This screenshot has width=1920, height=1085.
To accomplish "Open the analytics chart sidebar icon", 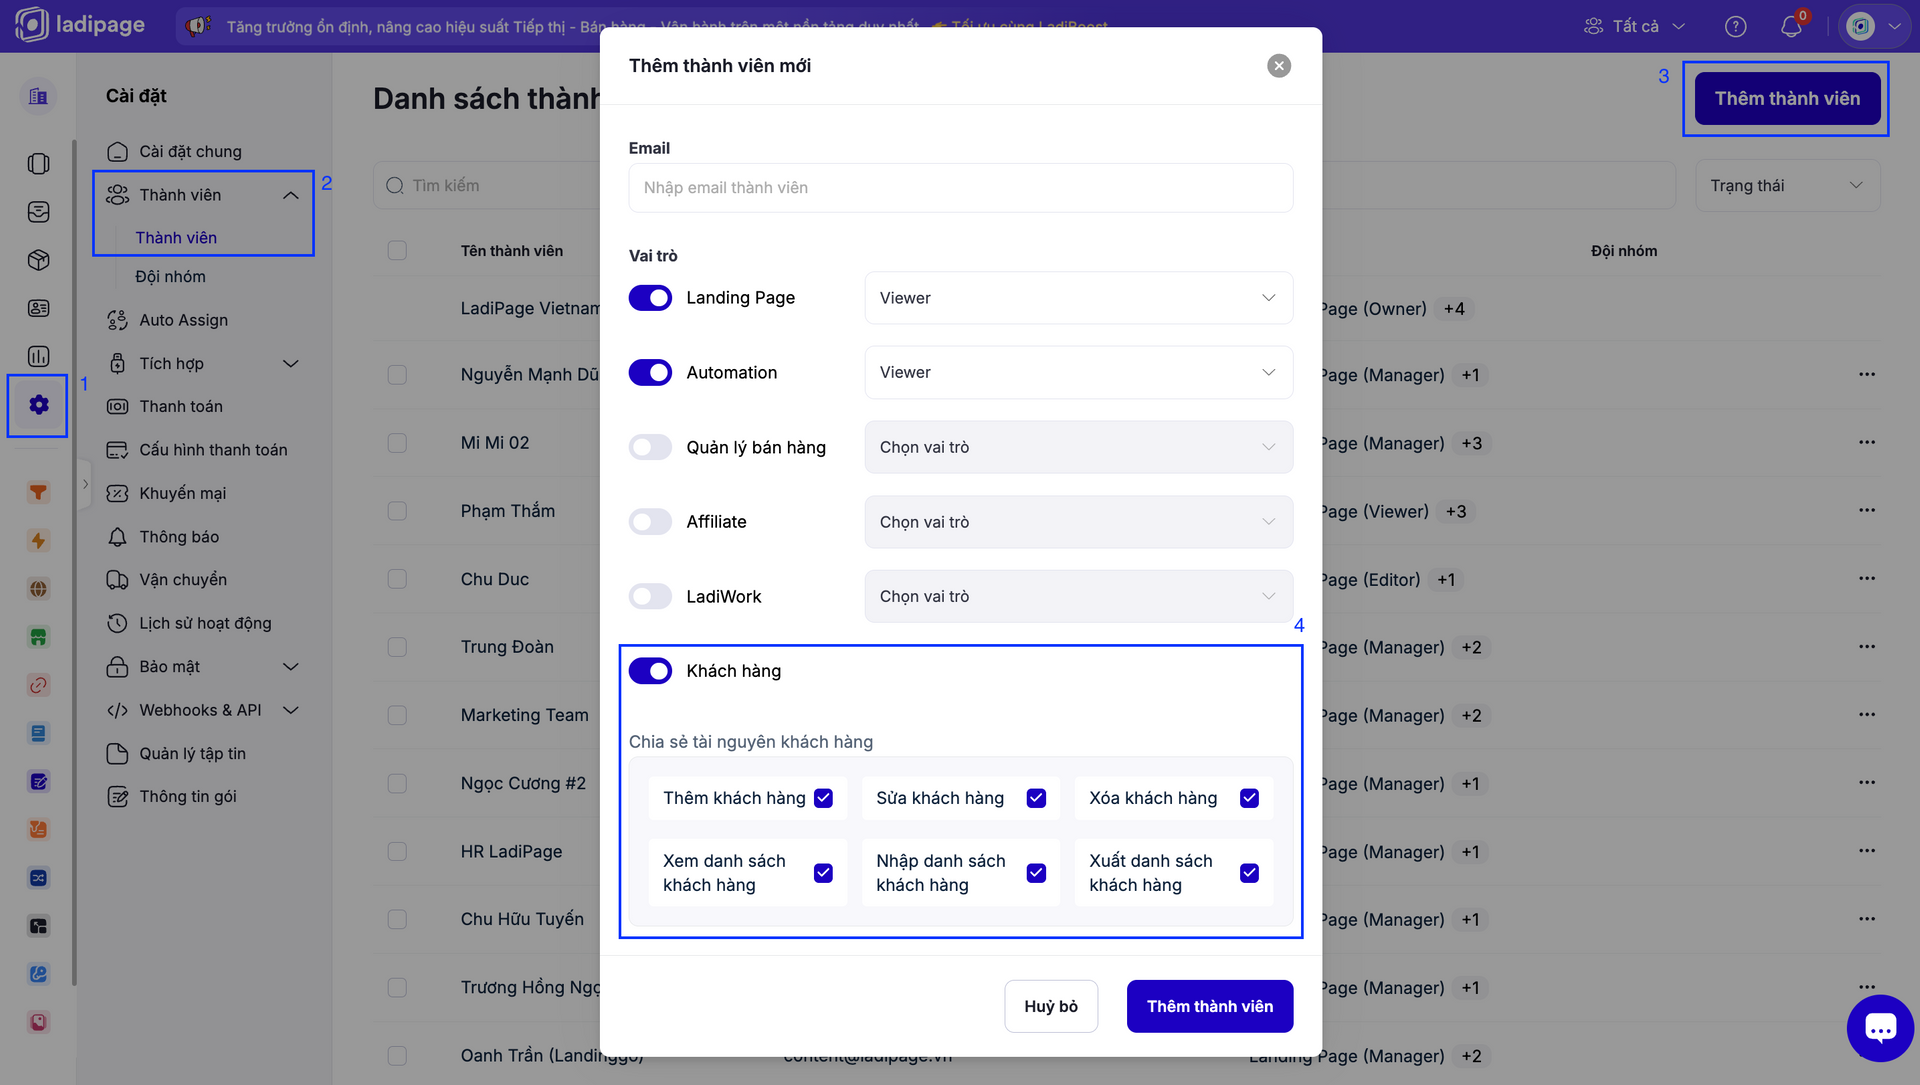I will (x=38, y=357).
